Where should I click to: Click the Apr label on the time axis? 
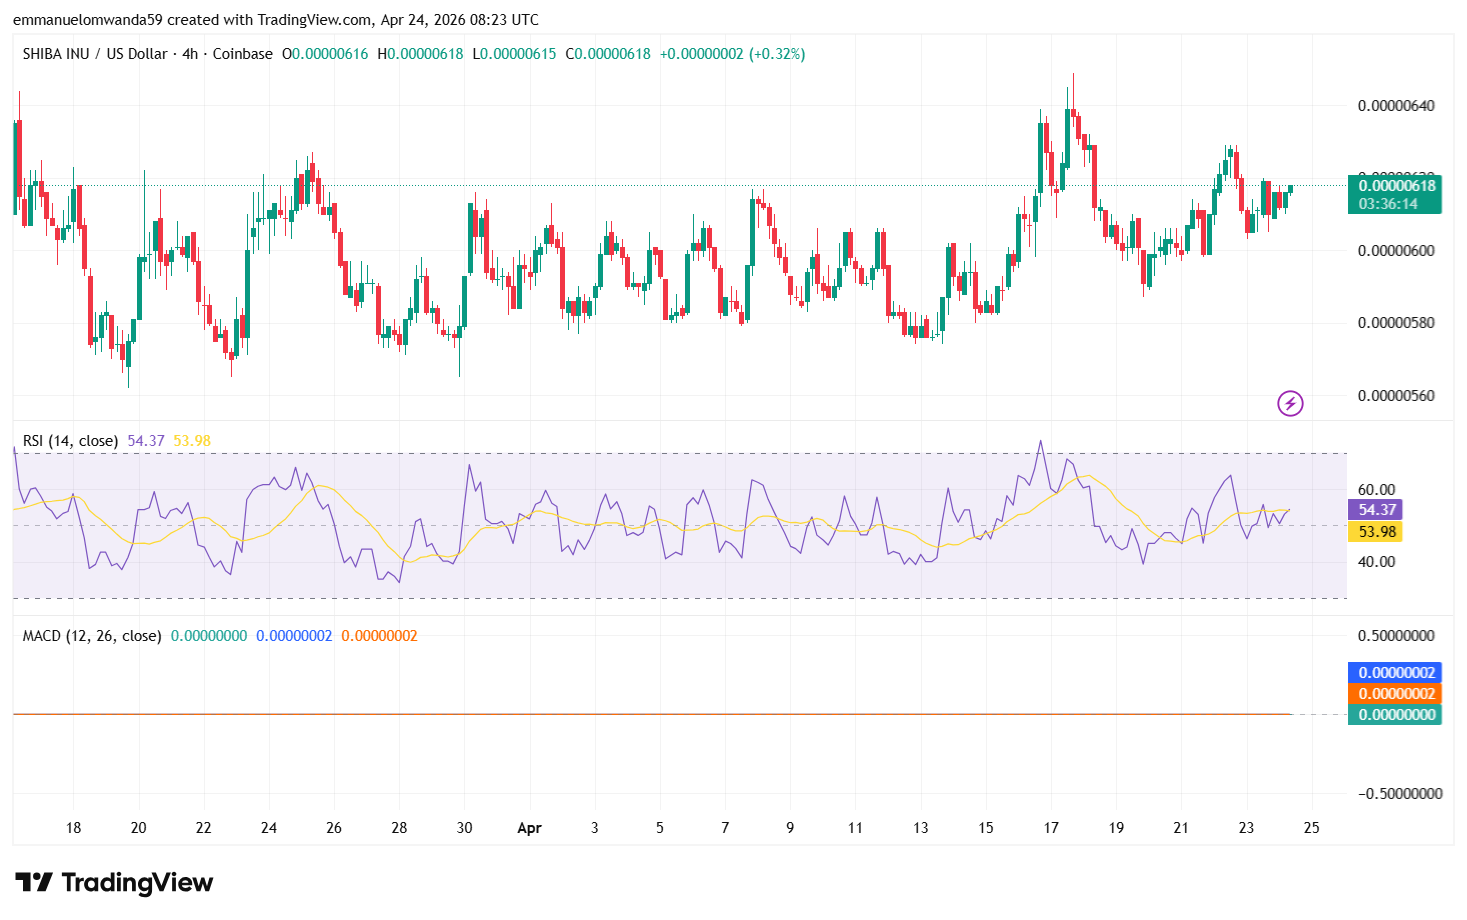529,828
